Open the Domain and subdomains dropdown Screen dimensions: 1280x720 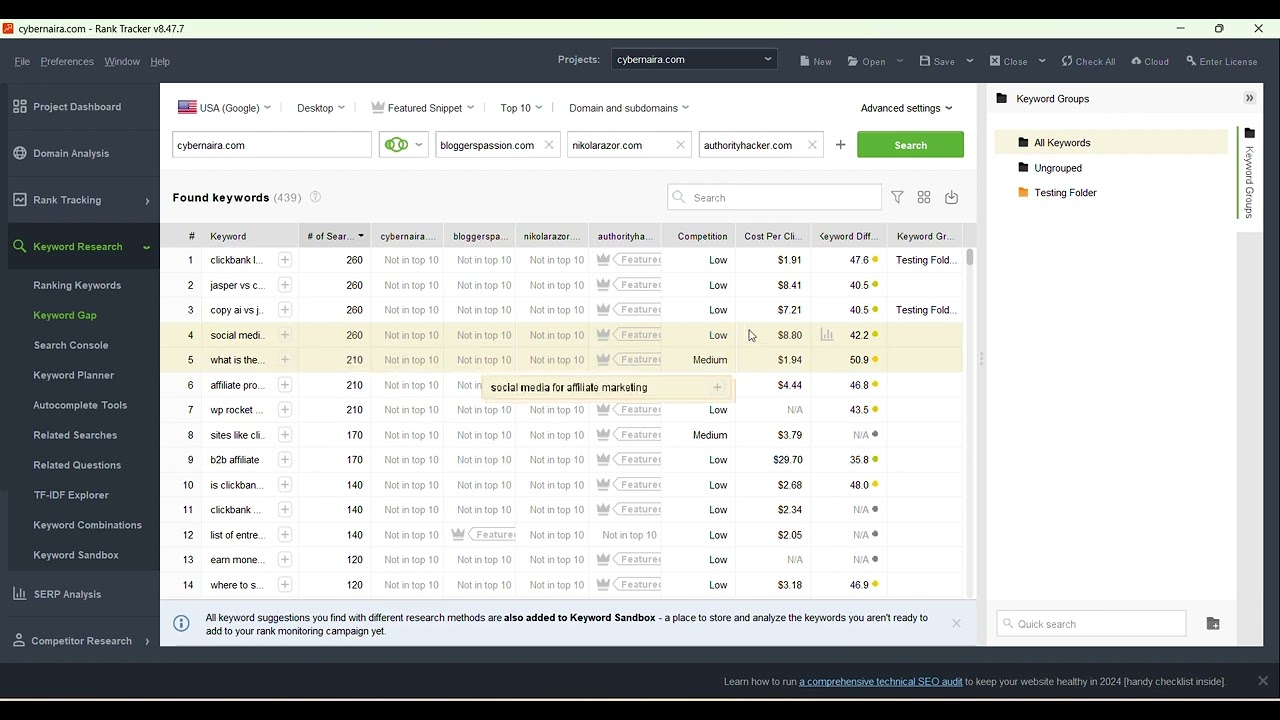[x=629, y=108]
